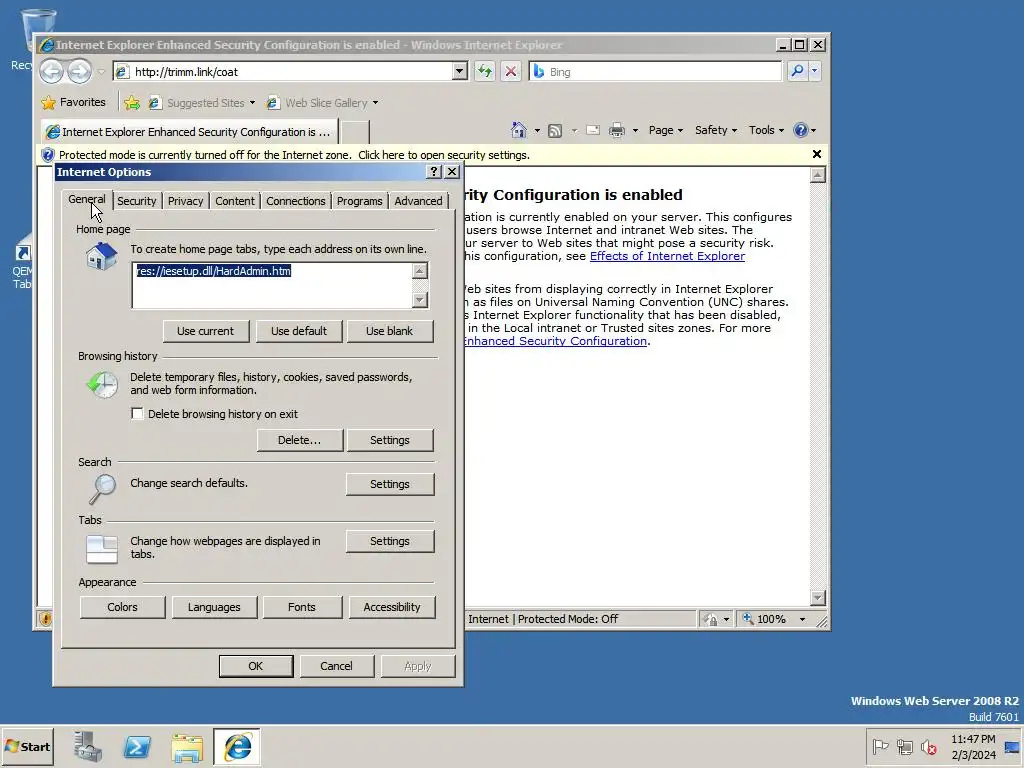Click the Fonts button
This screenshot has height=768, width=1024.
(302, 607)
